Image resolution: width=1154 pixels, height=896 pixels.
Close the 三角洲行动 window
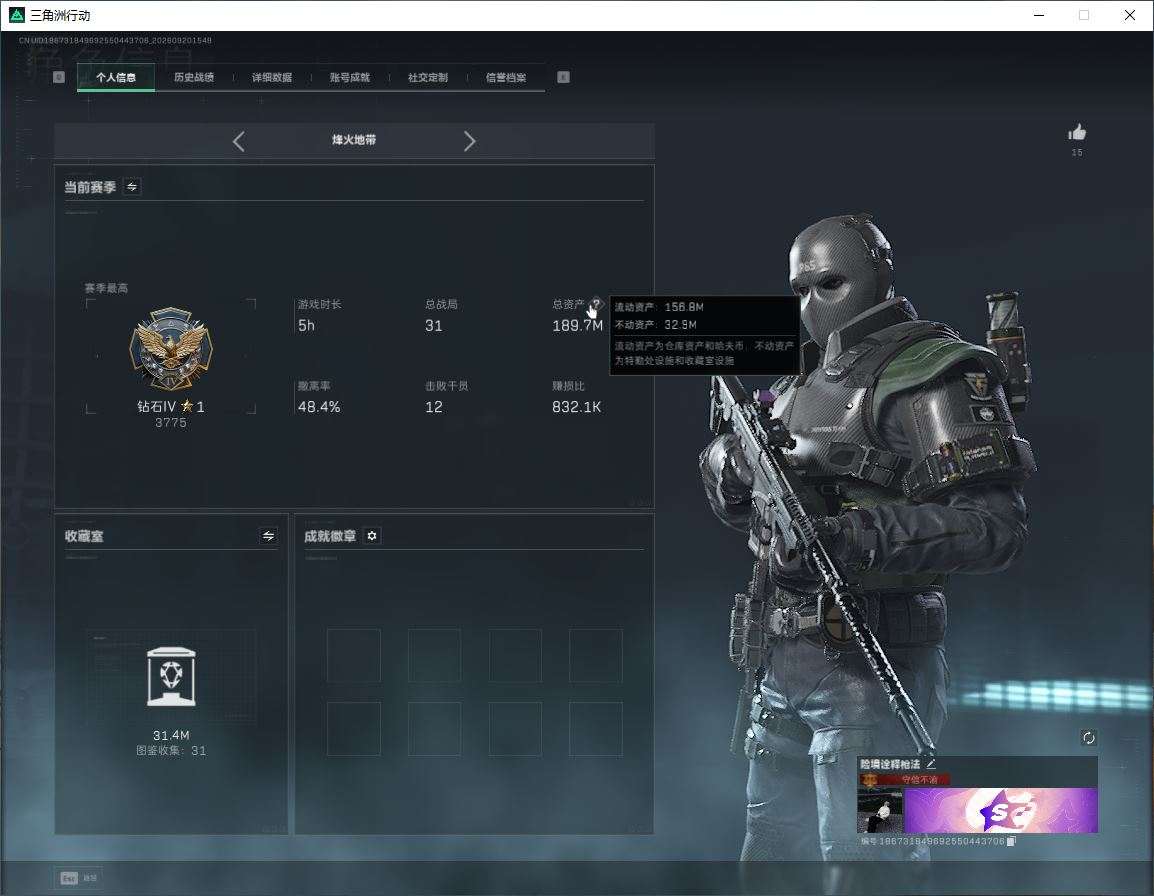(1130, 15)
